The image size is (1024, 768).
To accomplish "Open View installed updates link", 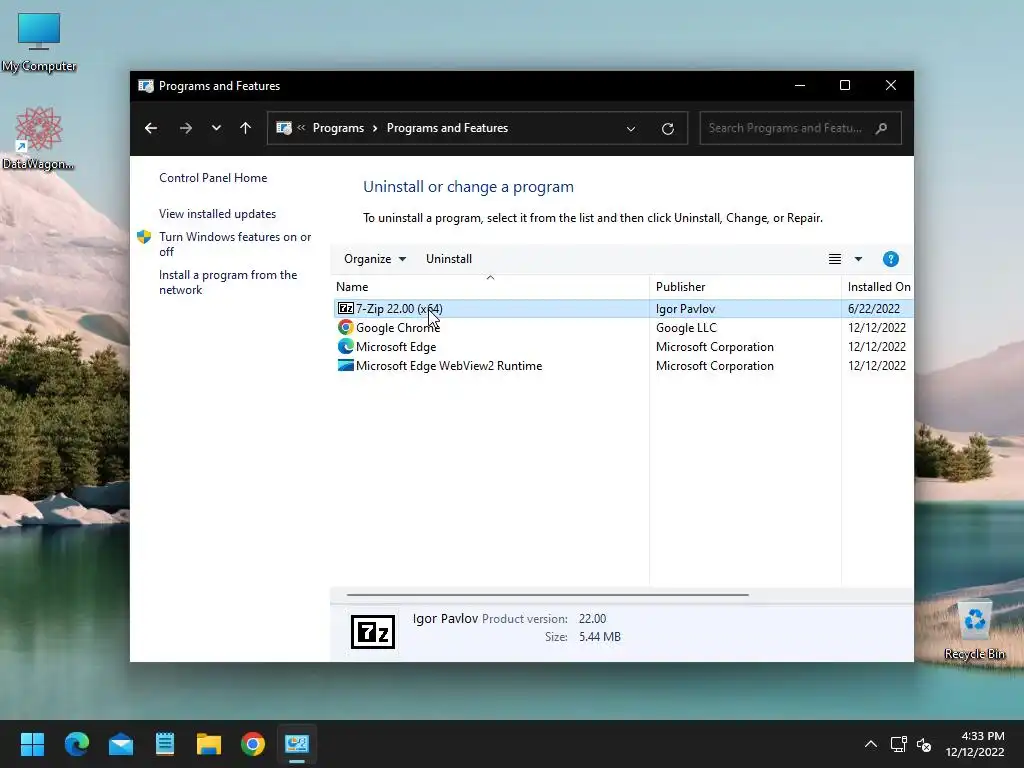I will 217,214.
